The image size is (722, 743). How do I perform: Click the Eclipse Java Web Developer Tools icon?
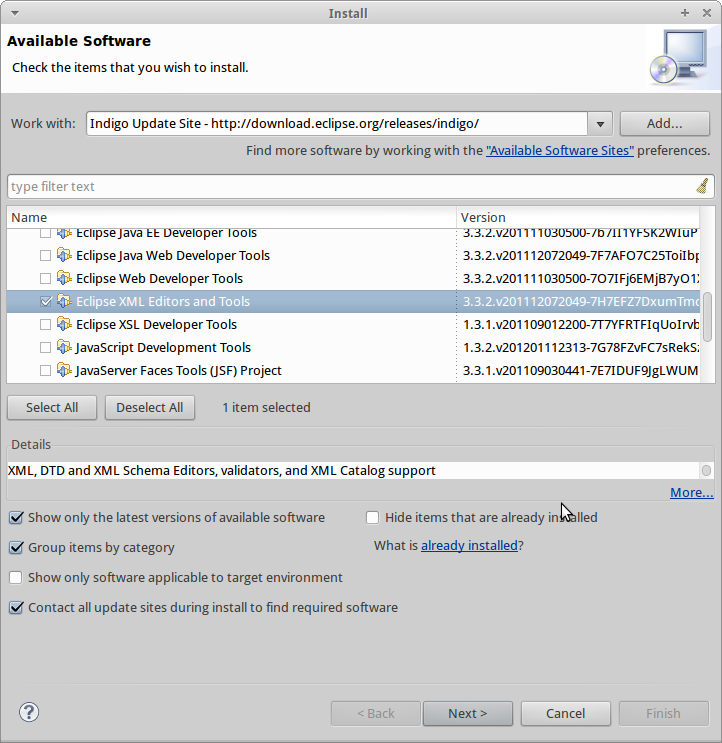(64, 255)
